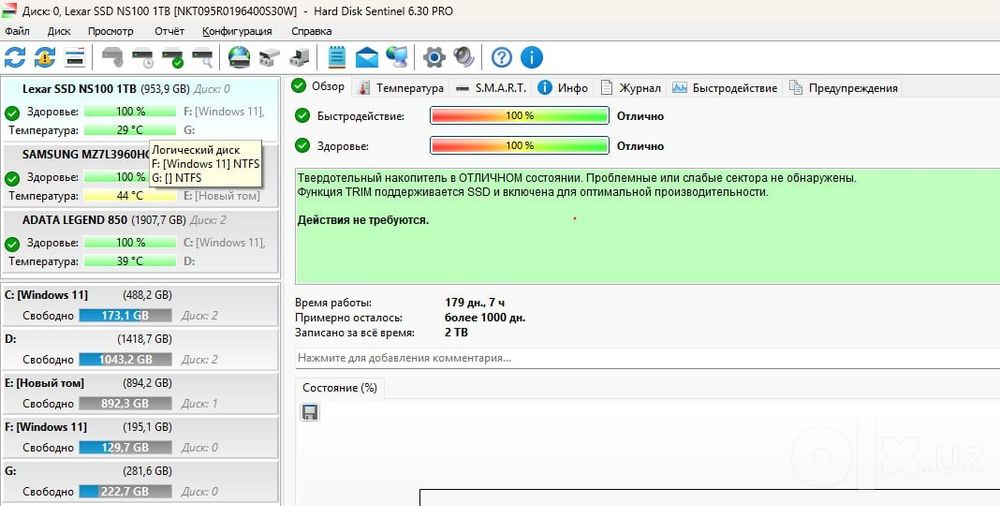Click Lexar SSD health check icon
This screenshot has height=506, width=1000.
12,114
